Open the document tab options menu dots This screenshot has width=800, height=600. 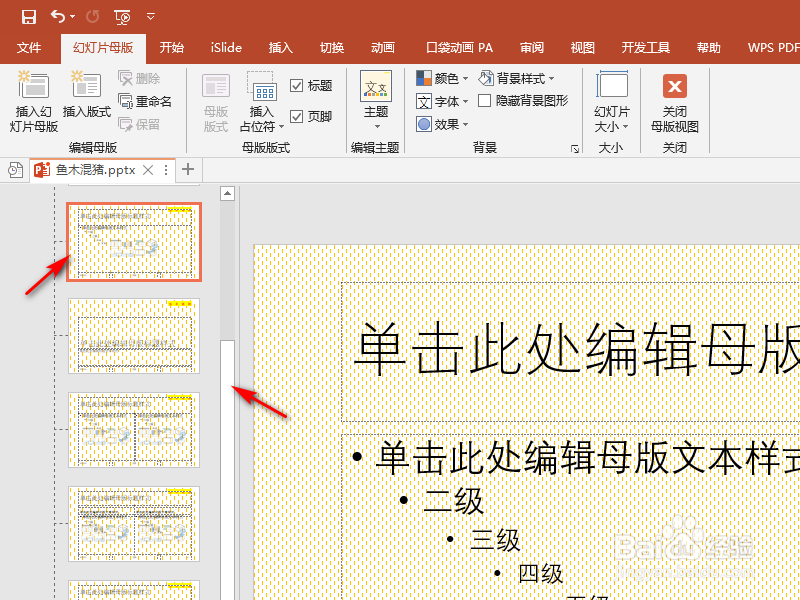tap(166, 170)
